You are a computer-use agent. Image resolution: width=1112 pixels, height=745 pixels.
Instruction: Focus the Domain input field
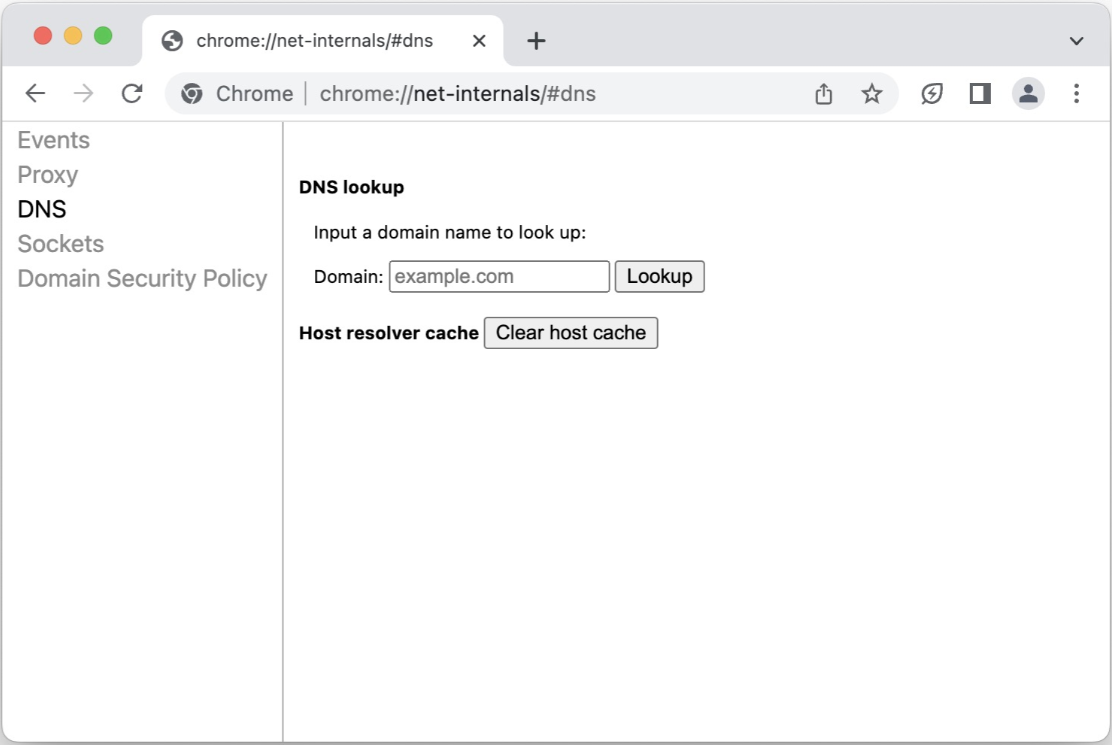(x=499, y=277)
